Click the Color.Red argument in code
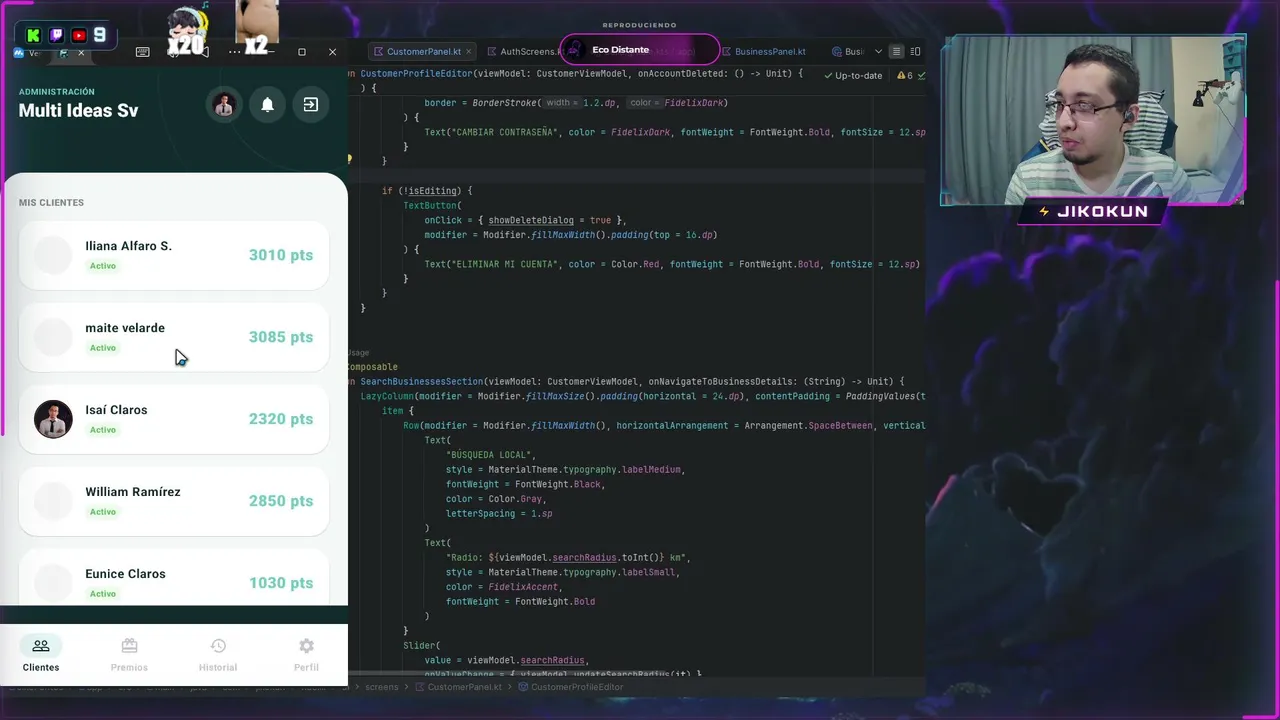The height and width of the screenshot is (720, 1280). coord(634,264)
